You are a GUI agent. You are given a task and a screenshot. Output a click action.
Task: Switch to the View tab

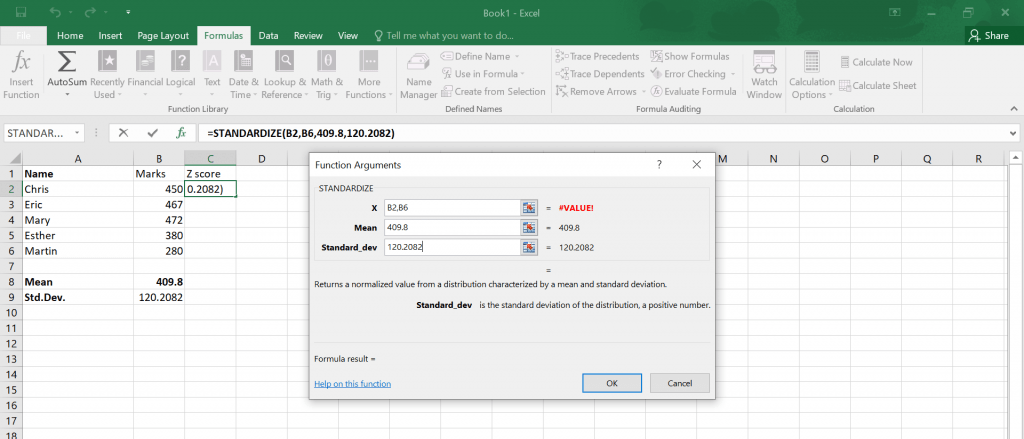click(x=347, y=36)
